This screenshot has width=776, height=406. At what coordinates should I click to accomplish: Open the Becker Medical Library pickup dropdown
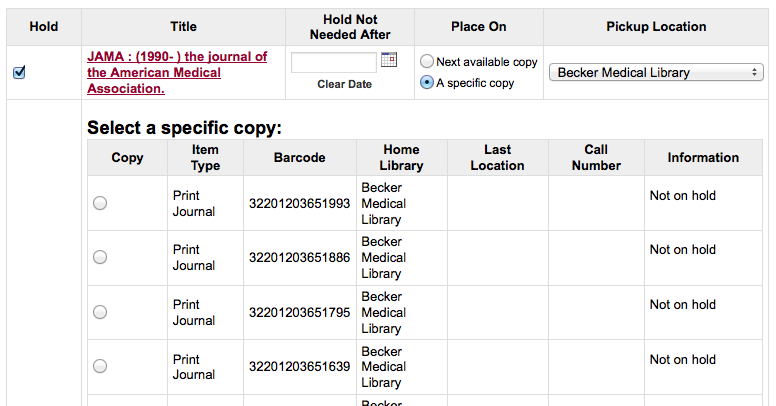[x=659, y=72]
